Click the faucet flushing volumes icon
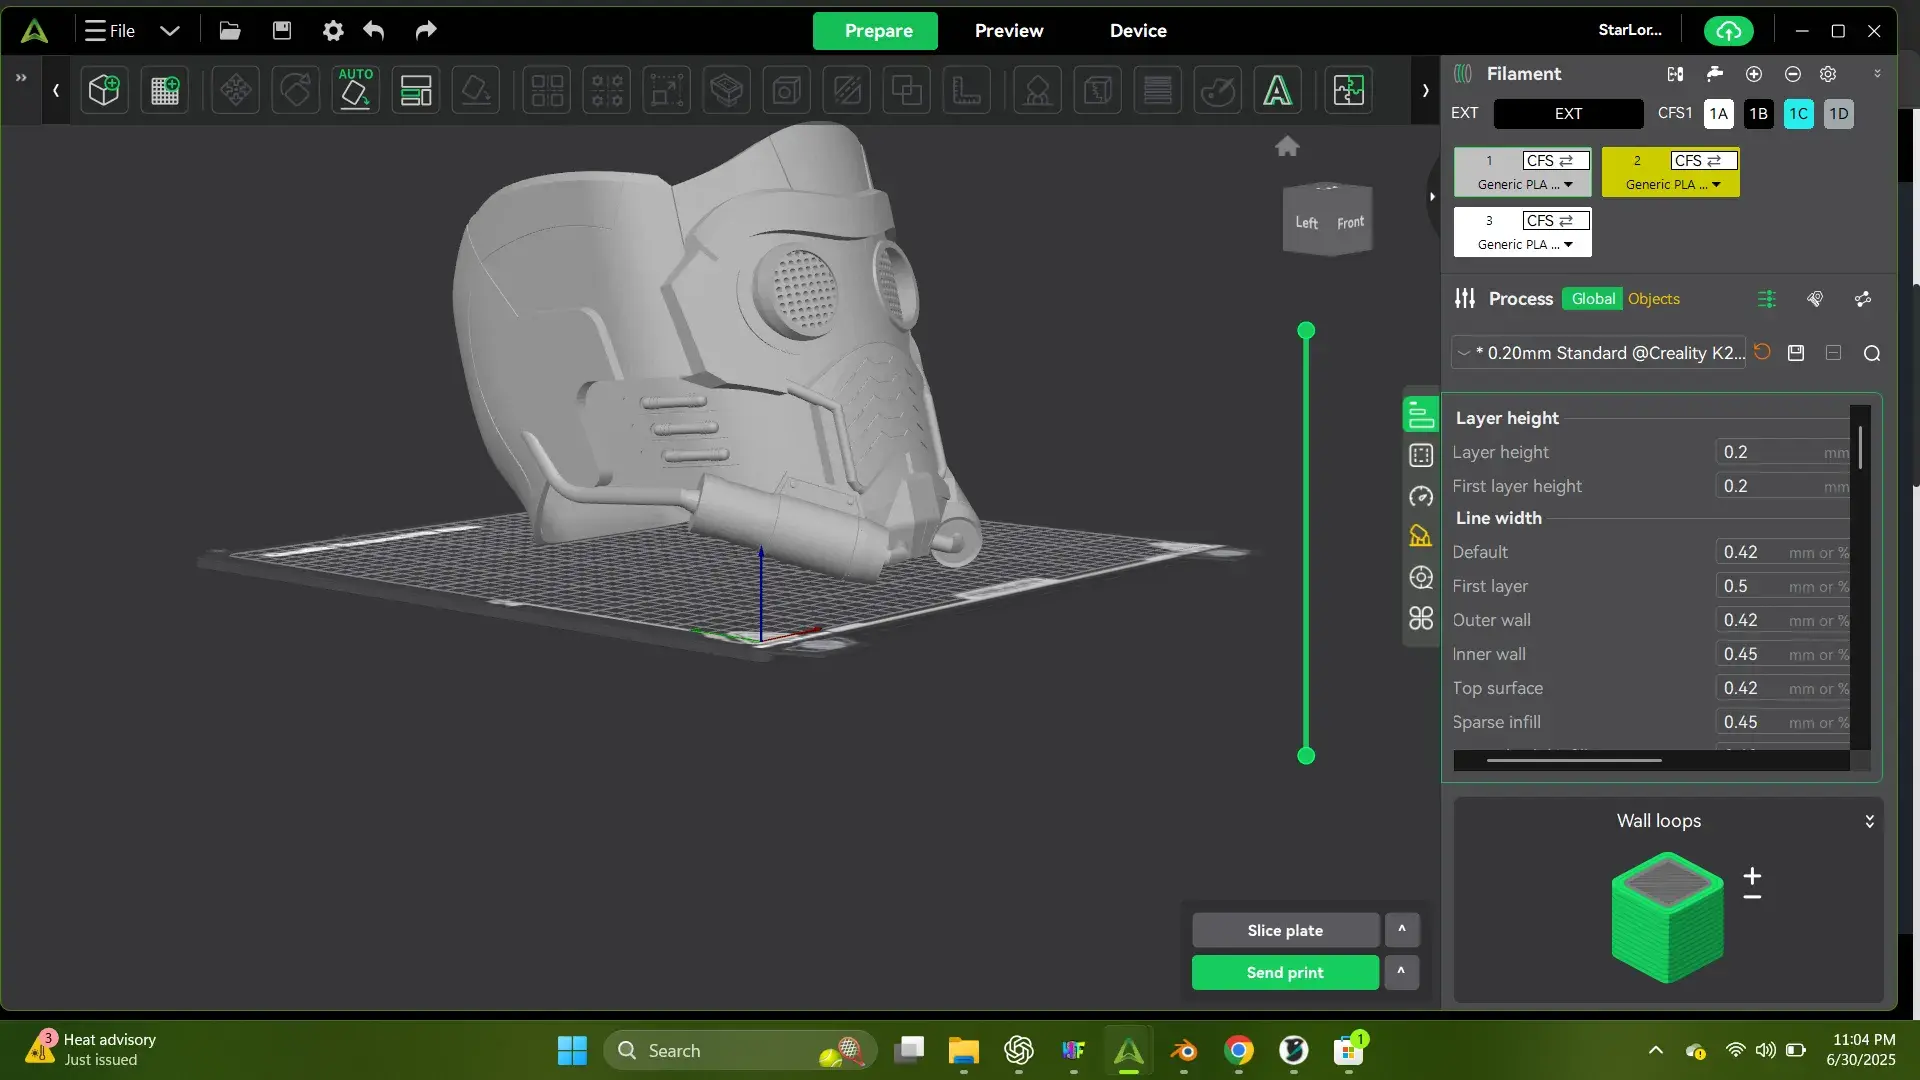 point(1715,74)
